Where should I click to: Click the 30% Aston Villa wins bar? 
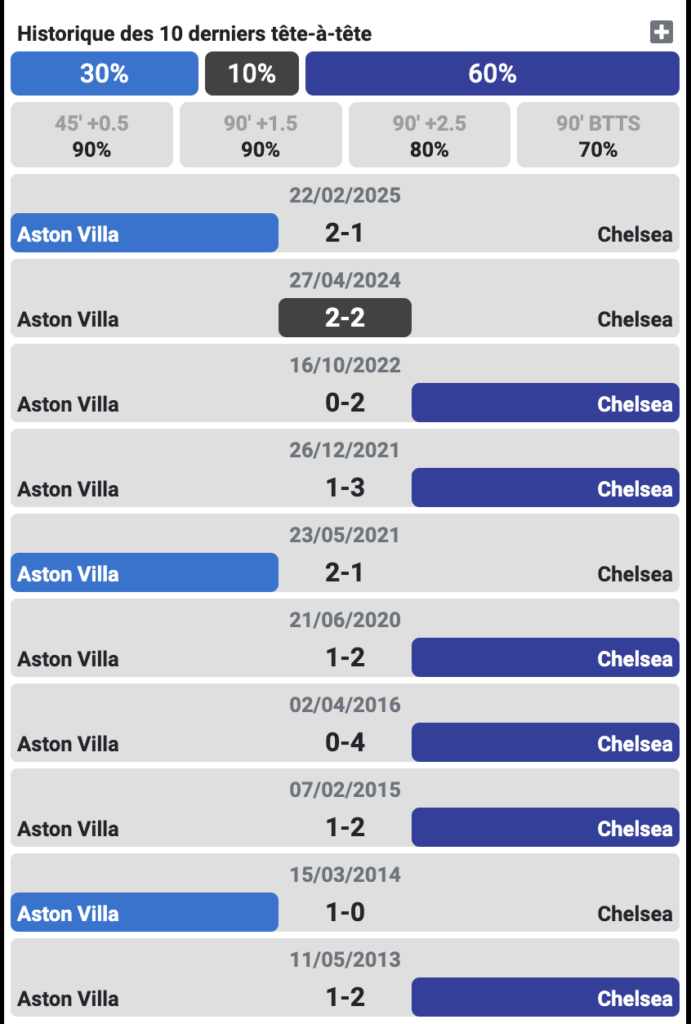(104, 73)
